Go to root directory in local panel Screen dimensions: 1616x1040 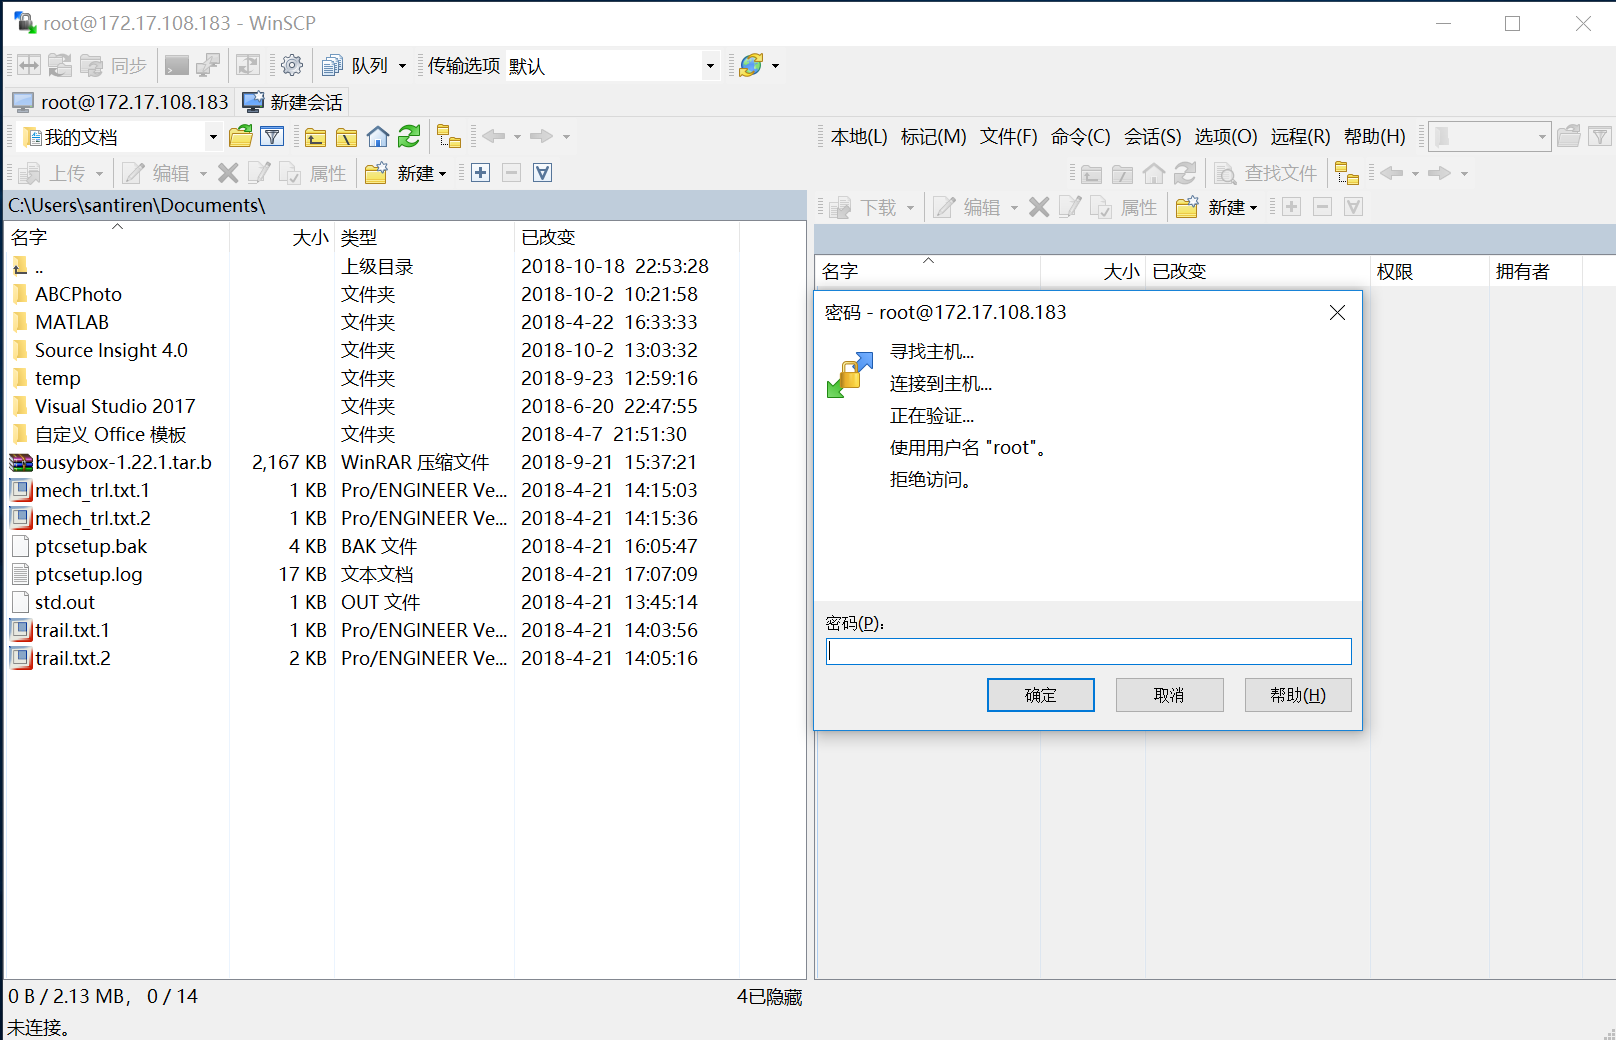coord(347,137)
